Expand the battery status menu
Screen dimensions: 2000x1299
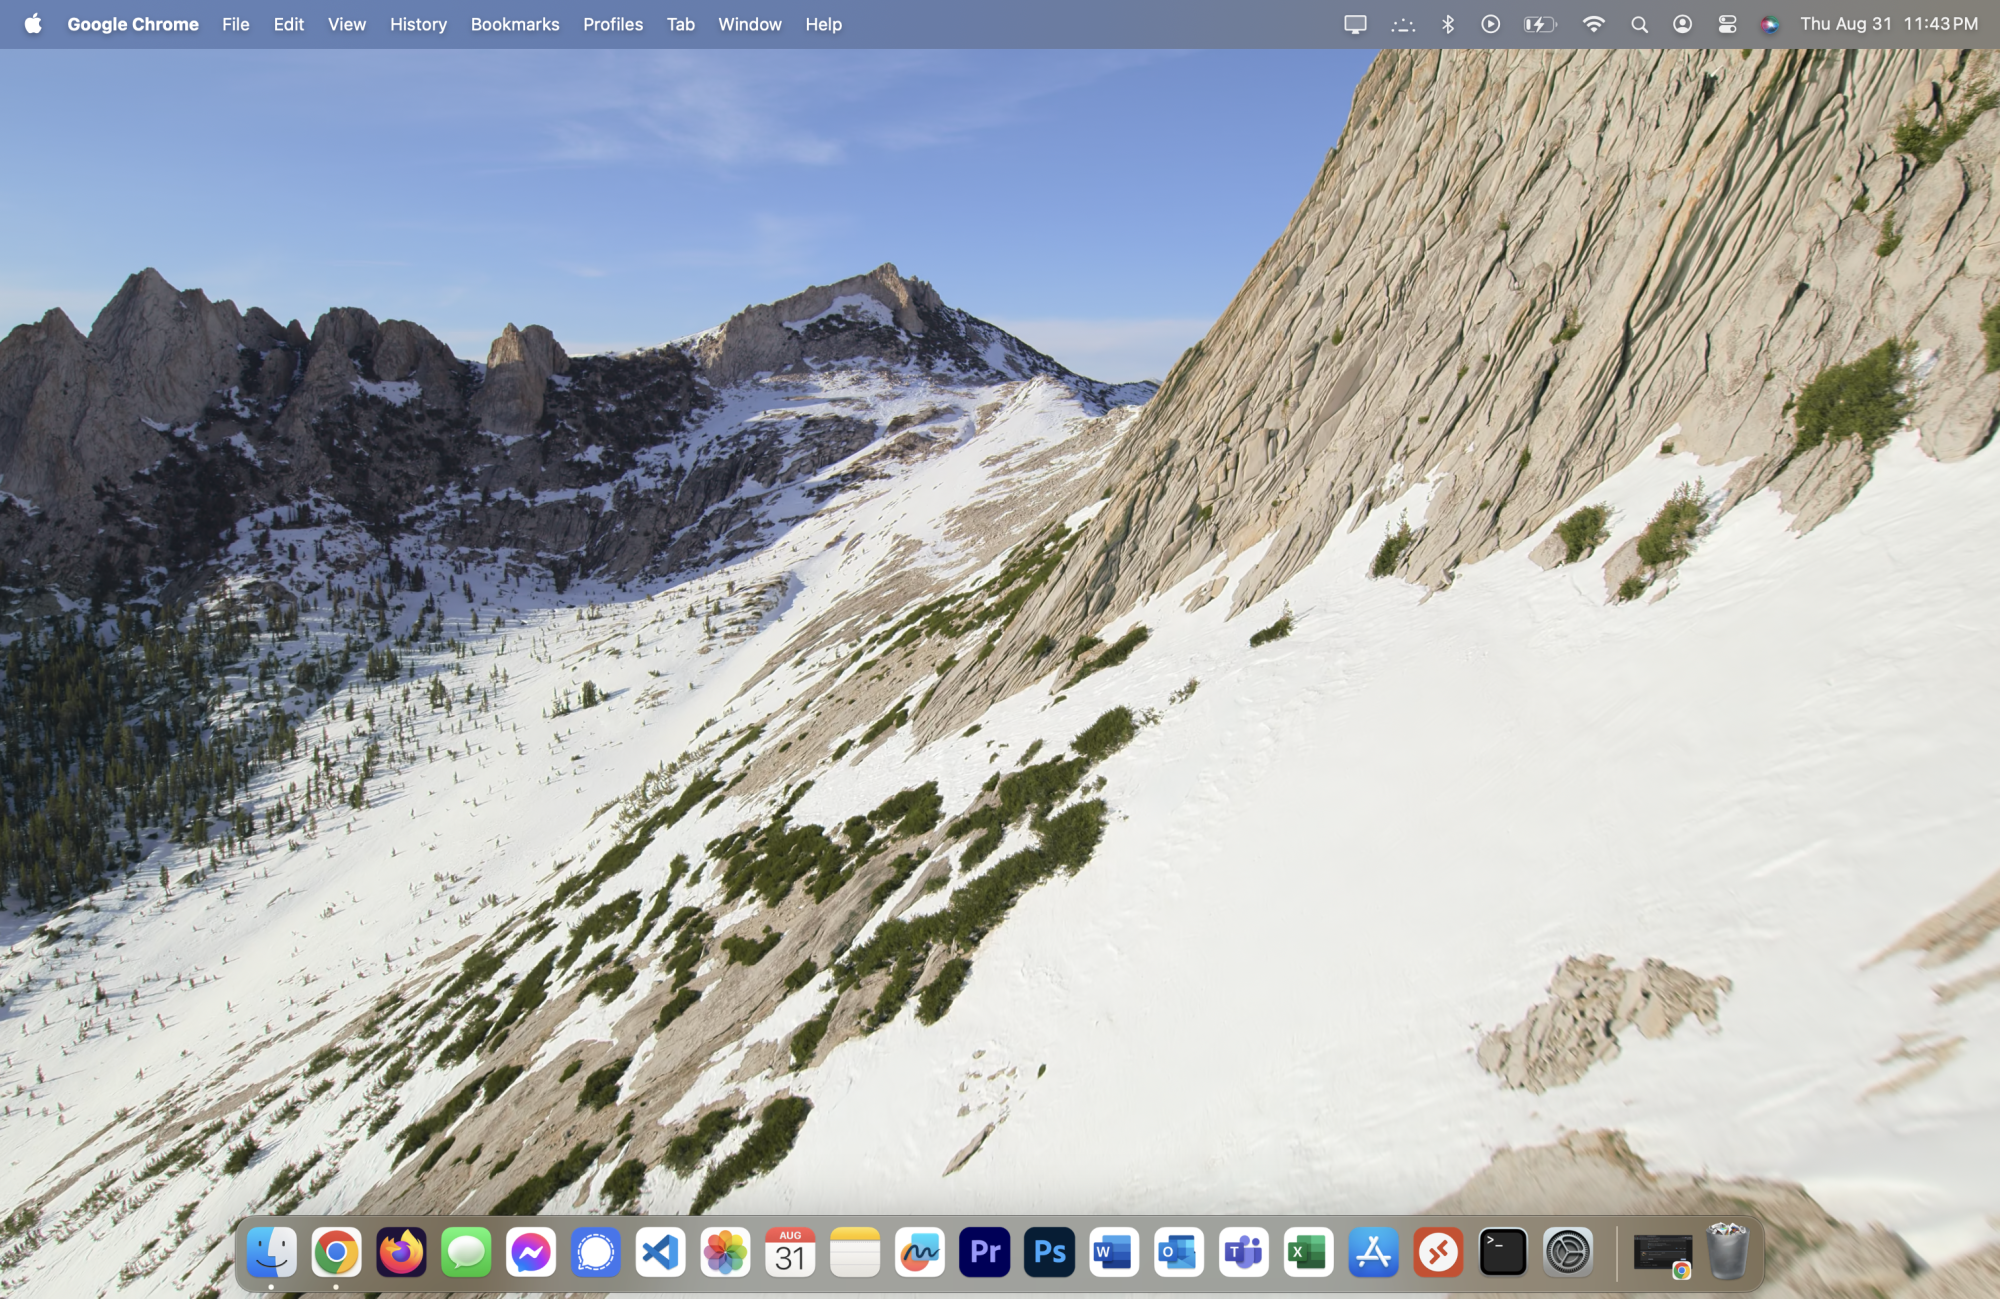(1540, 24)
